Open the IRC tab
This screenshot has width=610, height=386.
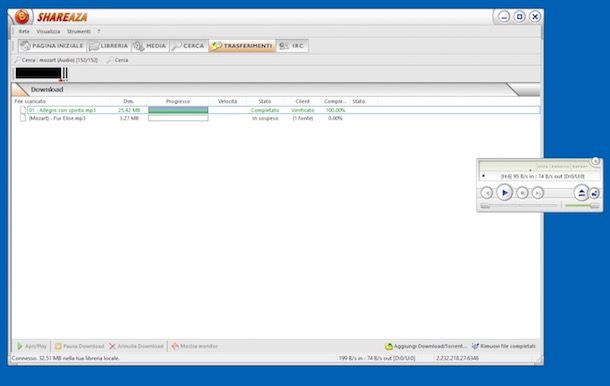pos(292,46)
